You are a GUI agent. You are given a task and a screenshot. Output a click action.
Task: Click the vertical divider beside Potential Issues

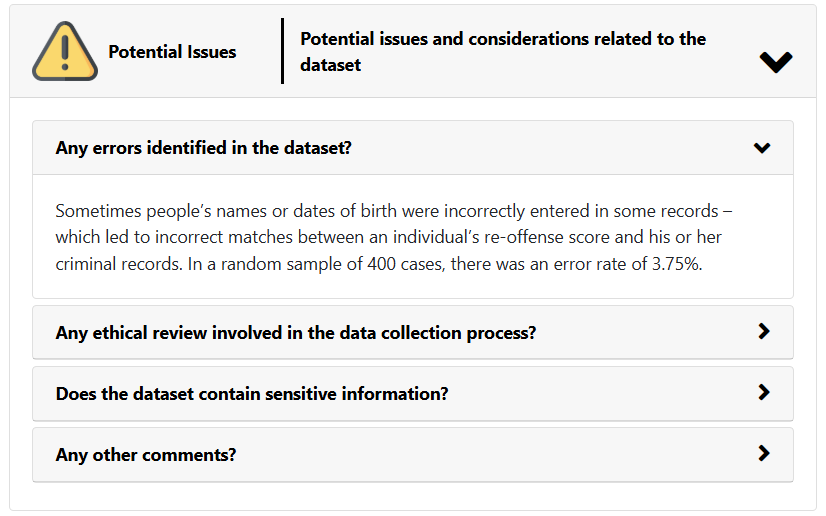(282, 51)
